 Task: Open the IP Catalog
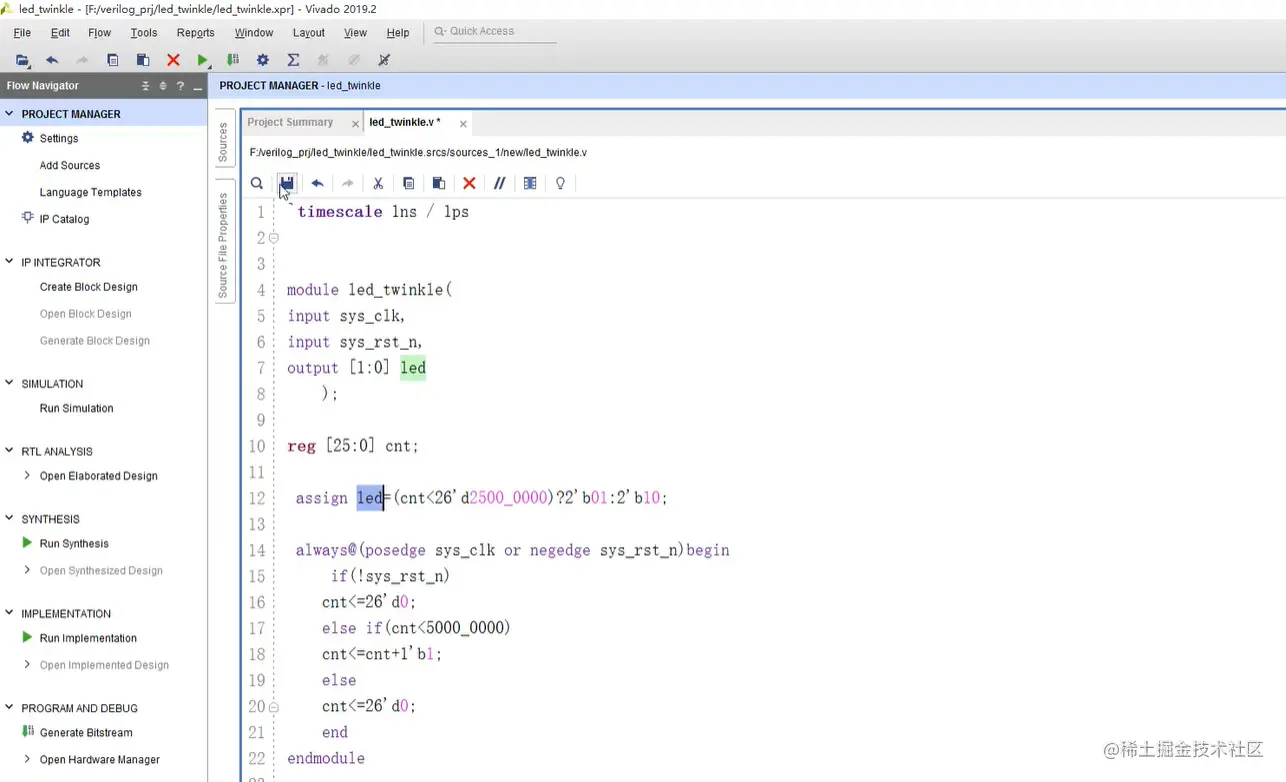[64, 219]
